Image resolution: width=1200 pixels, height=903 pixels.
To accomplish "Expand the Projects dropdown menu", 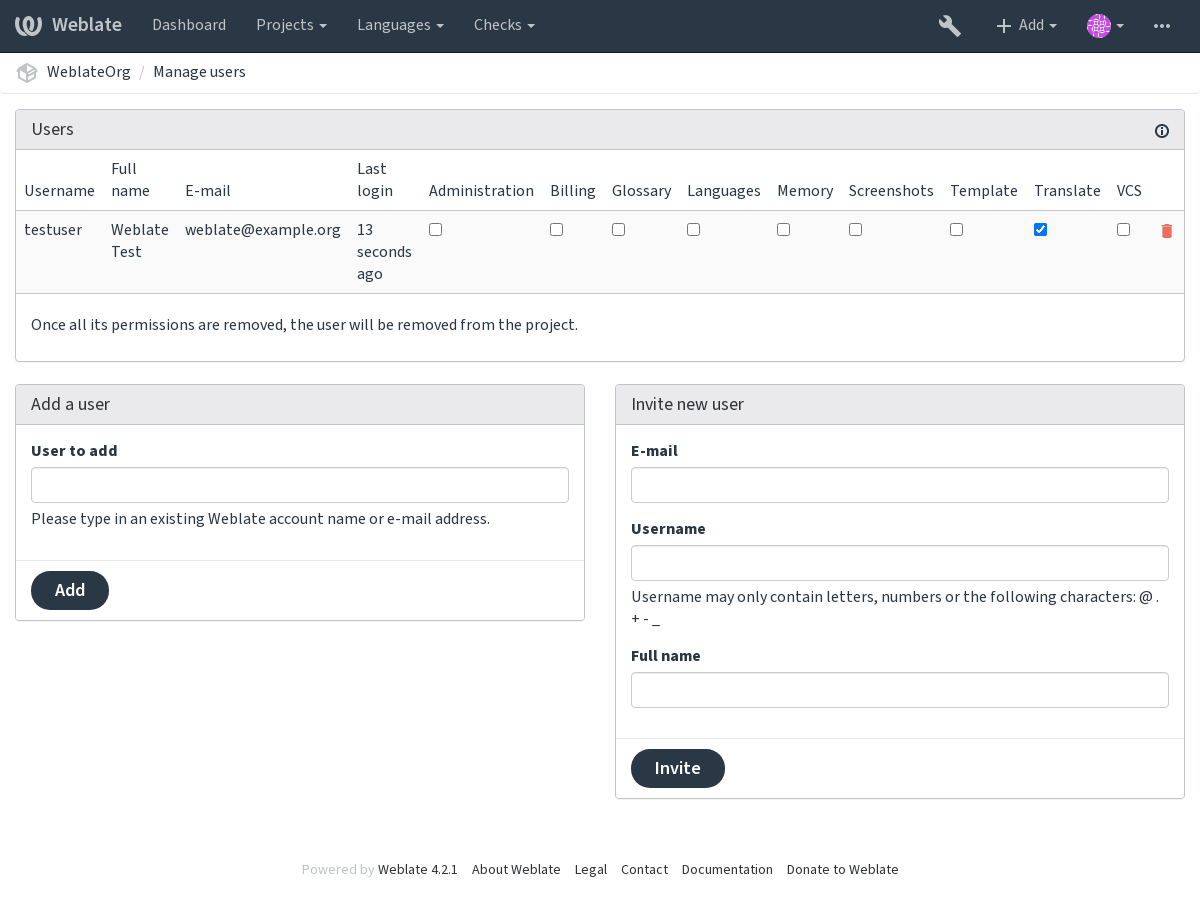I will click(x=291, y=25).
